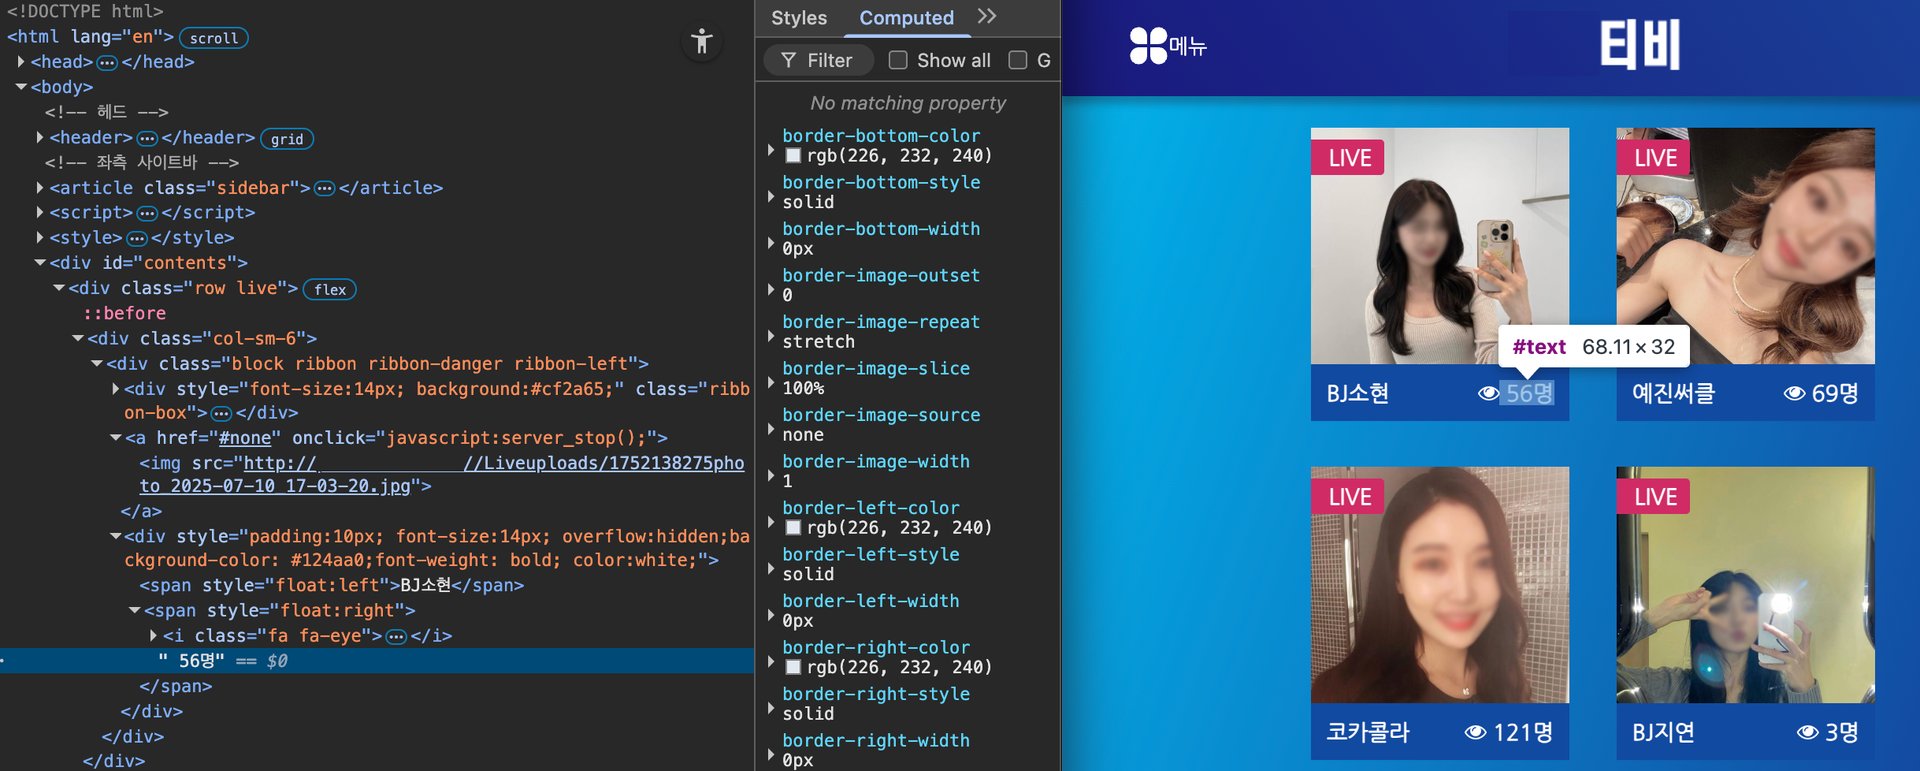This screenshot has height=771, width=1920.
Task: Click the eye icon on 예진써클 card
Action: [x=1794, y=393]
